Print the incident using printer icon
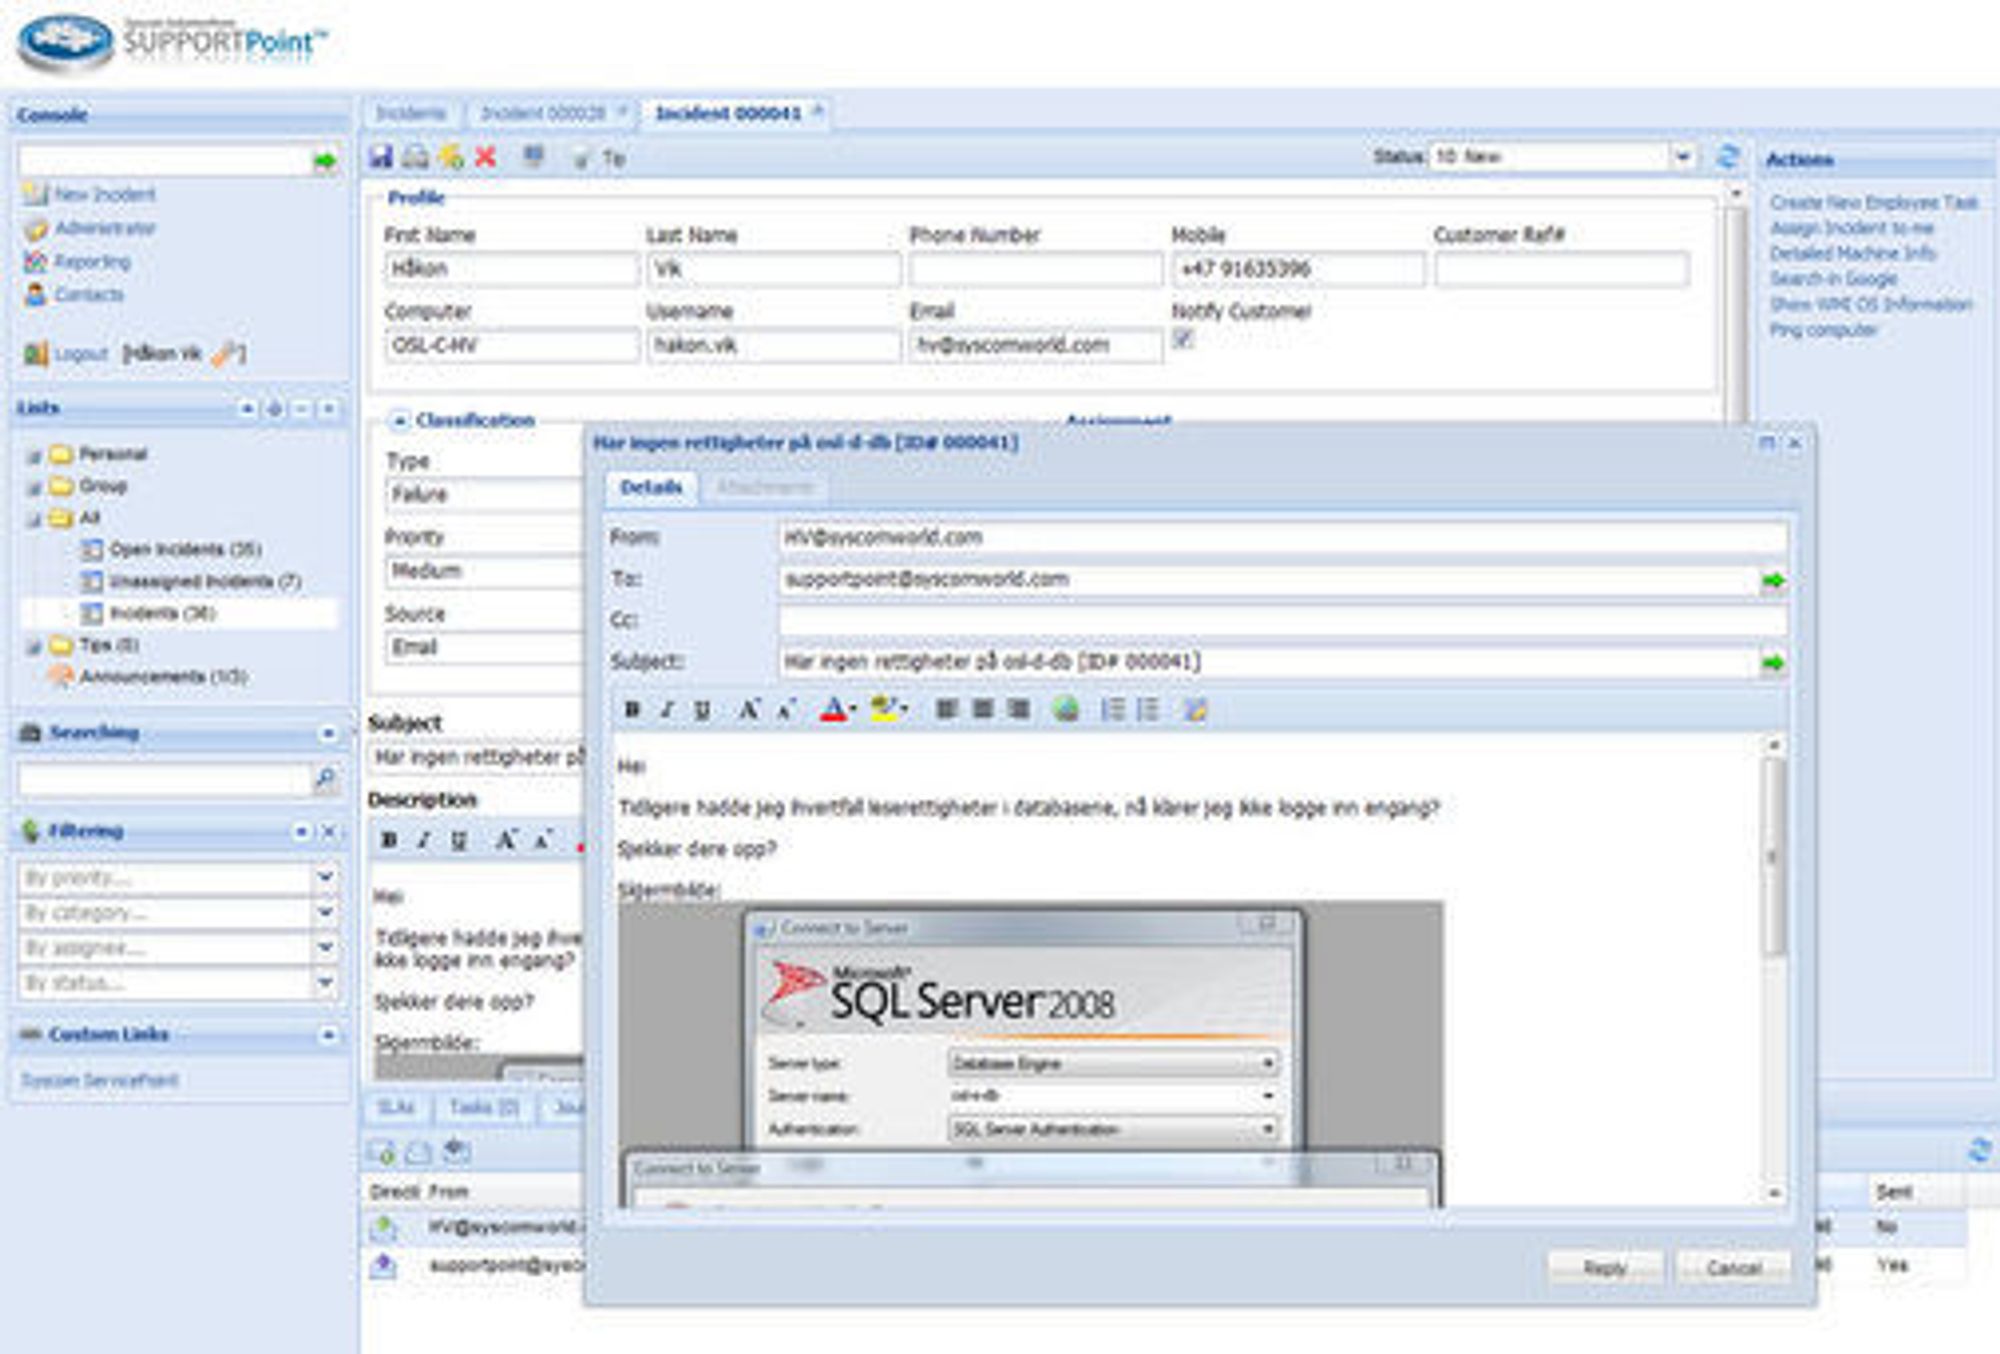Image resolution: width=2000 pixels, height=1354 pixels. [x=415, y=157]
